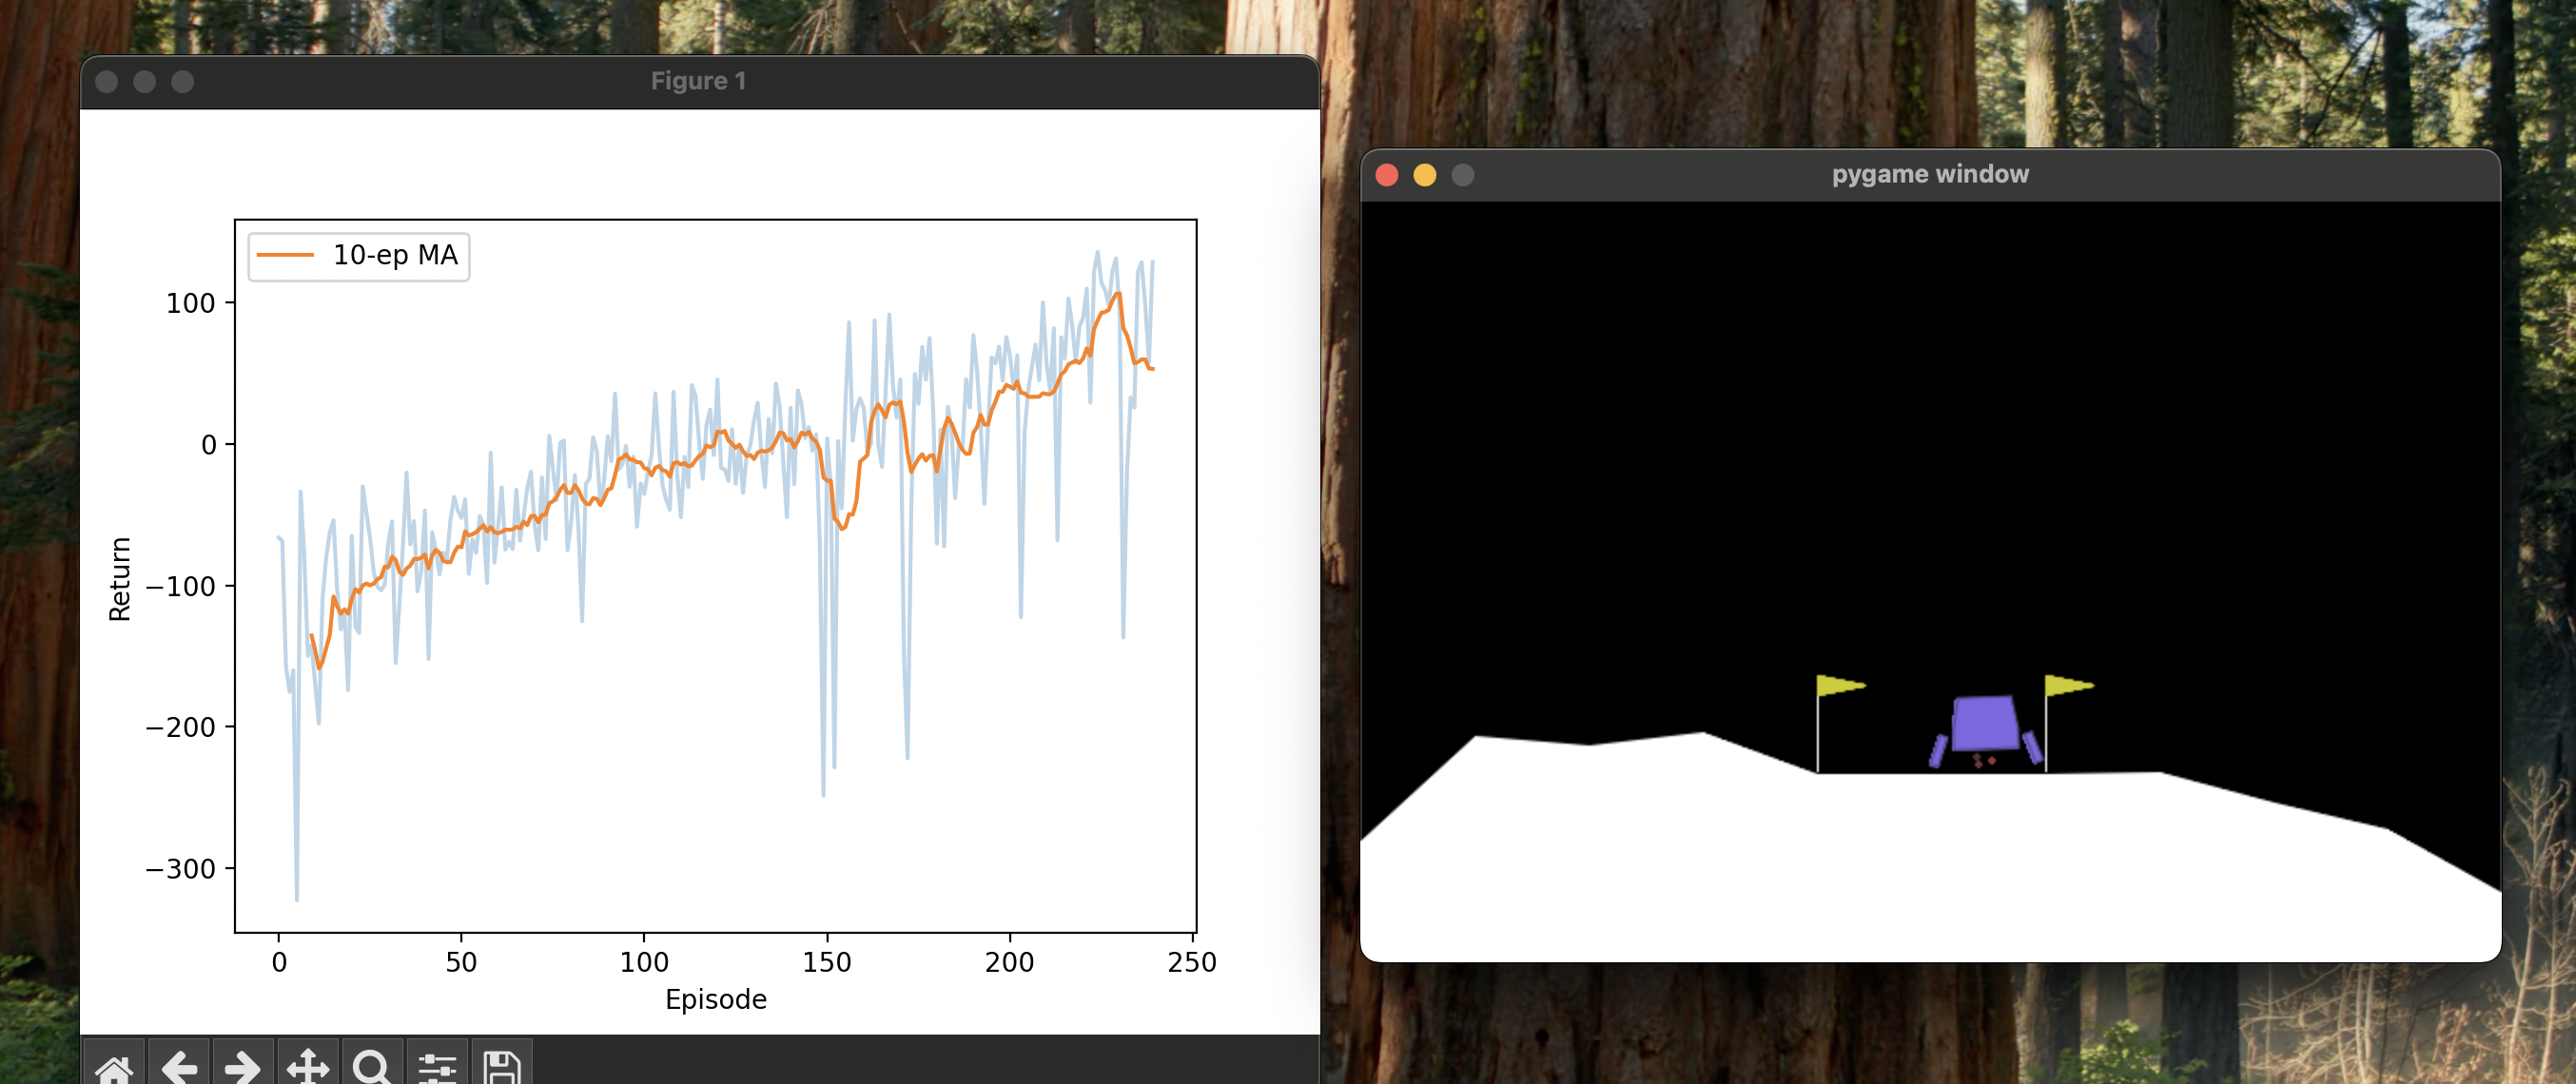Open the configure subplots sliders

tap(437, 1067)
